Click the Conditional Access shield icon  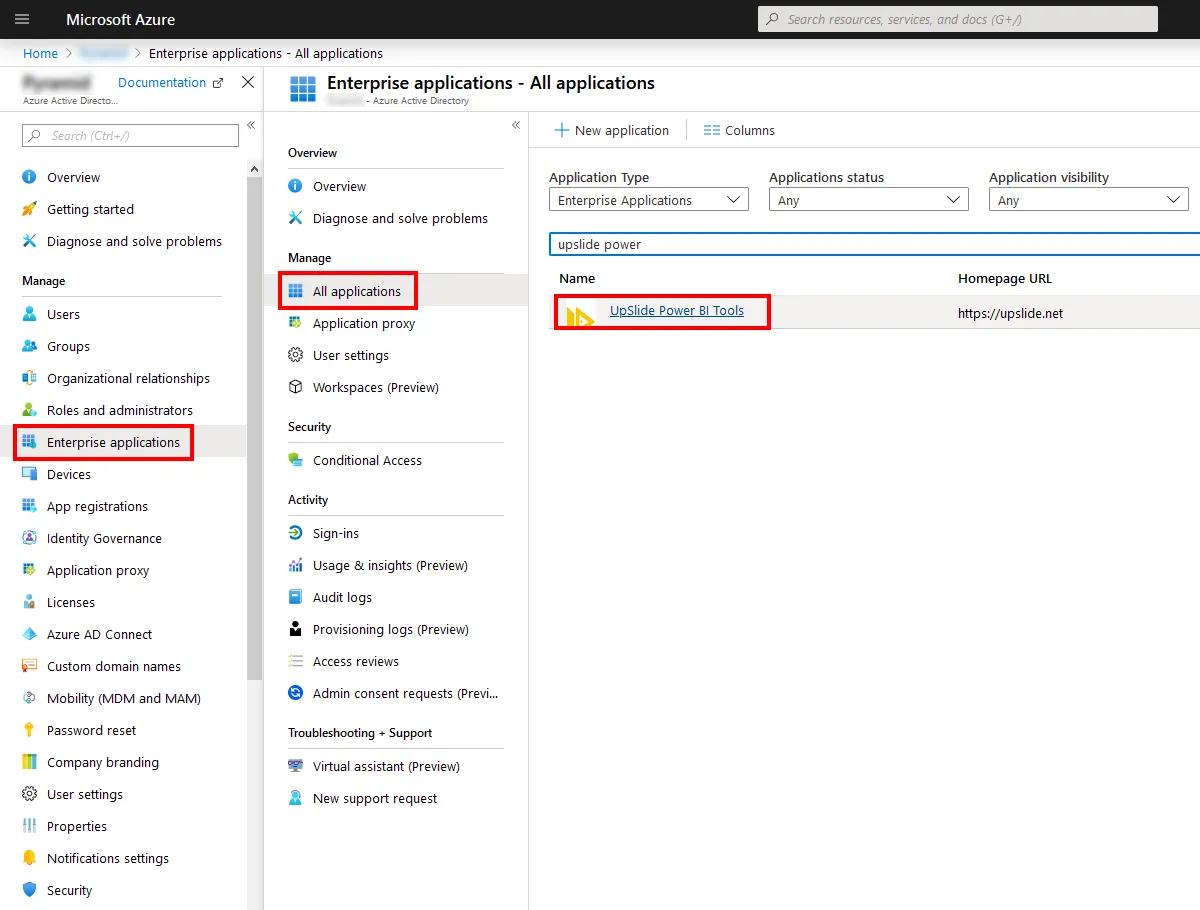coord(295,460)
